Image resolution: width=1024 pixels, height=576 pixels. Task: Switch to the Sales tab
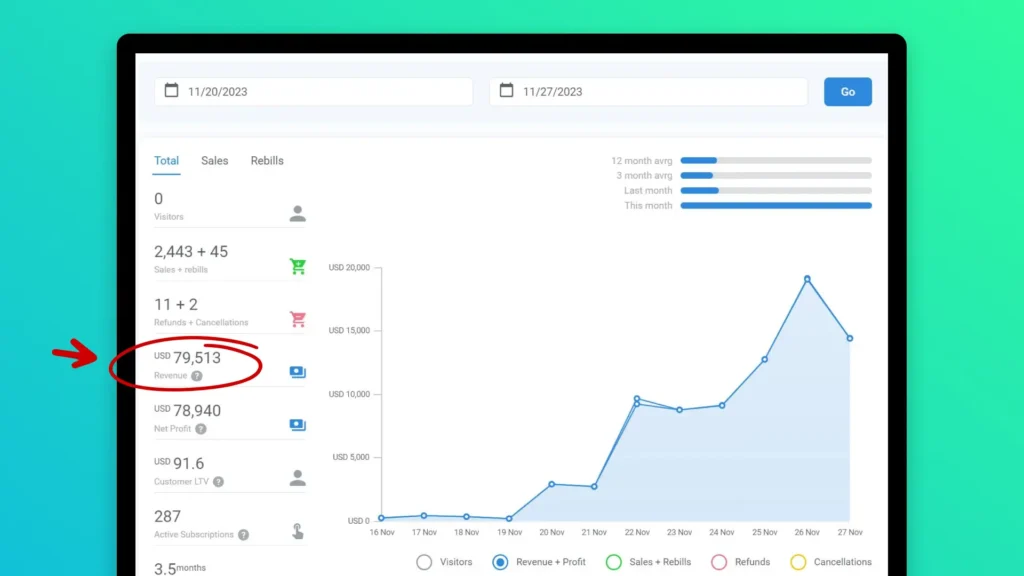pyautogui.click(x=214, y=161)
